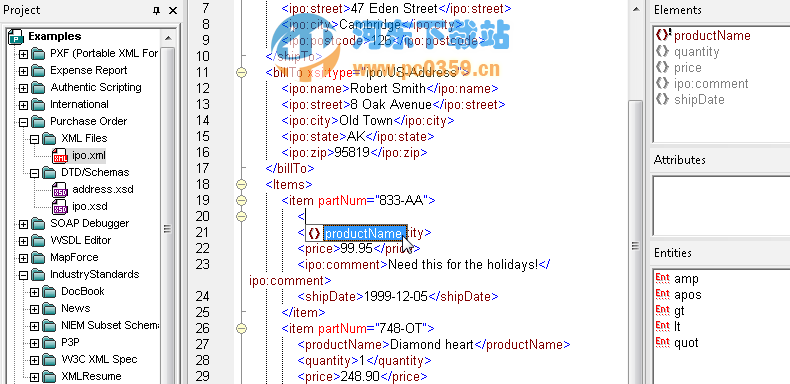Click the News folder icon
The image size is (790, 384).
[x=49, y=309]
